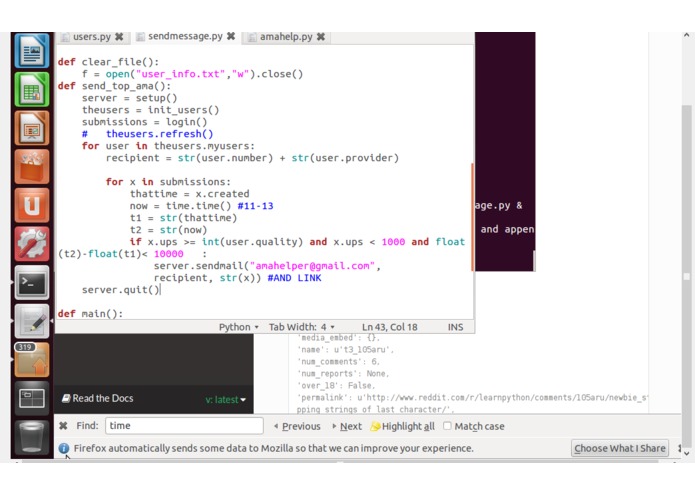695x494 pixels.
Task: Click the "server.quit()" line
Action: click(x=121, y=290)
